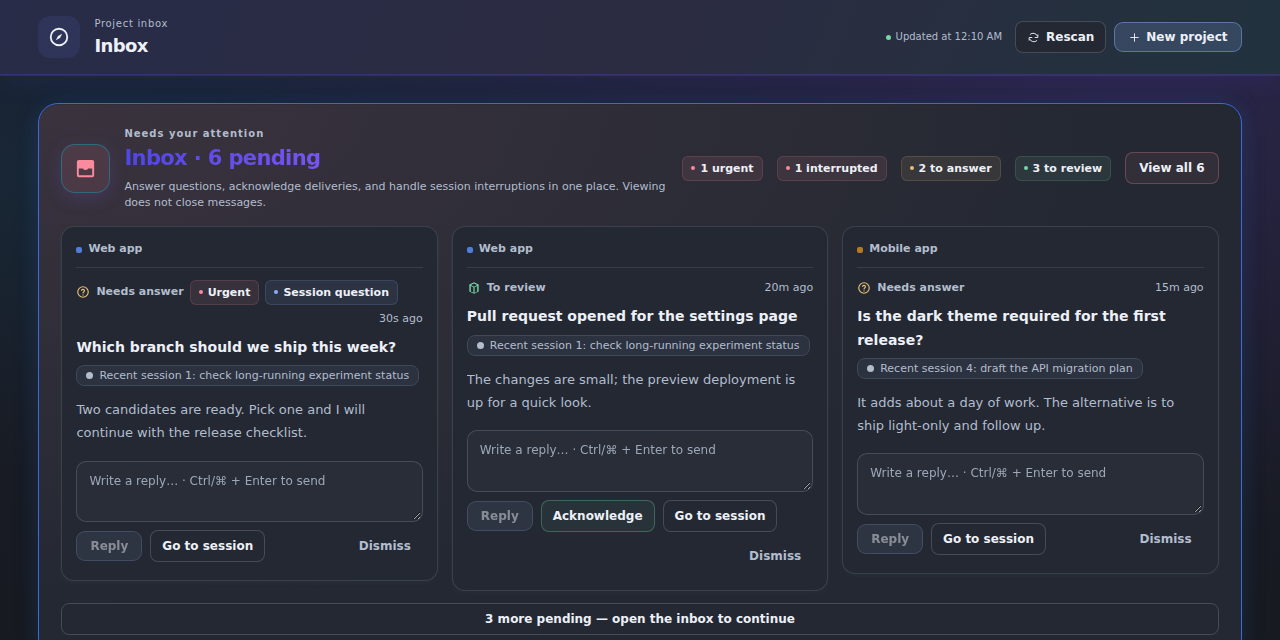Image resolution: width=1280 pixels, height=640 pixels.
Task: Click Web app label above pull request
Action: pos(506,249)
